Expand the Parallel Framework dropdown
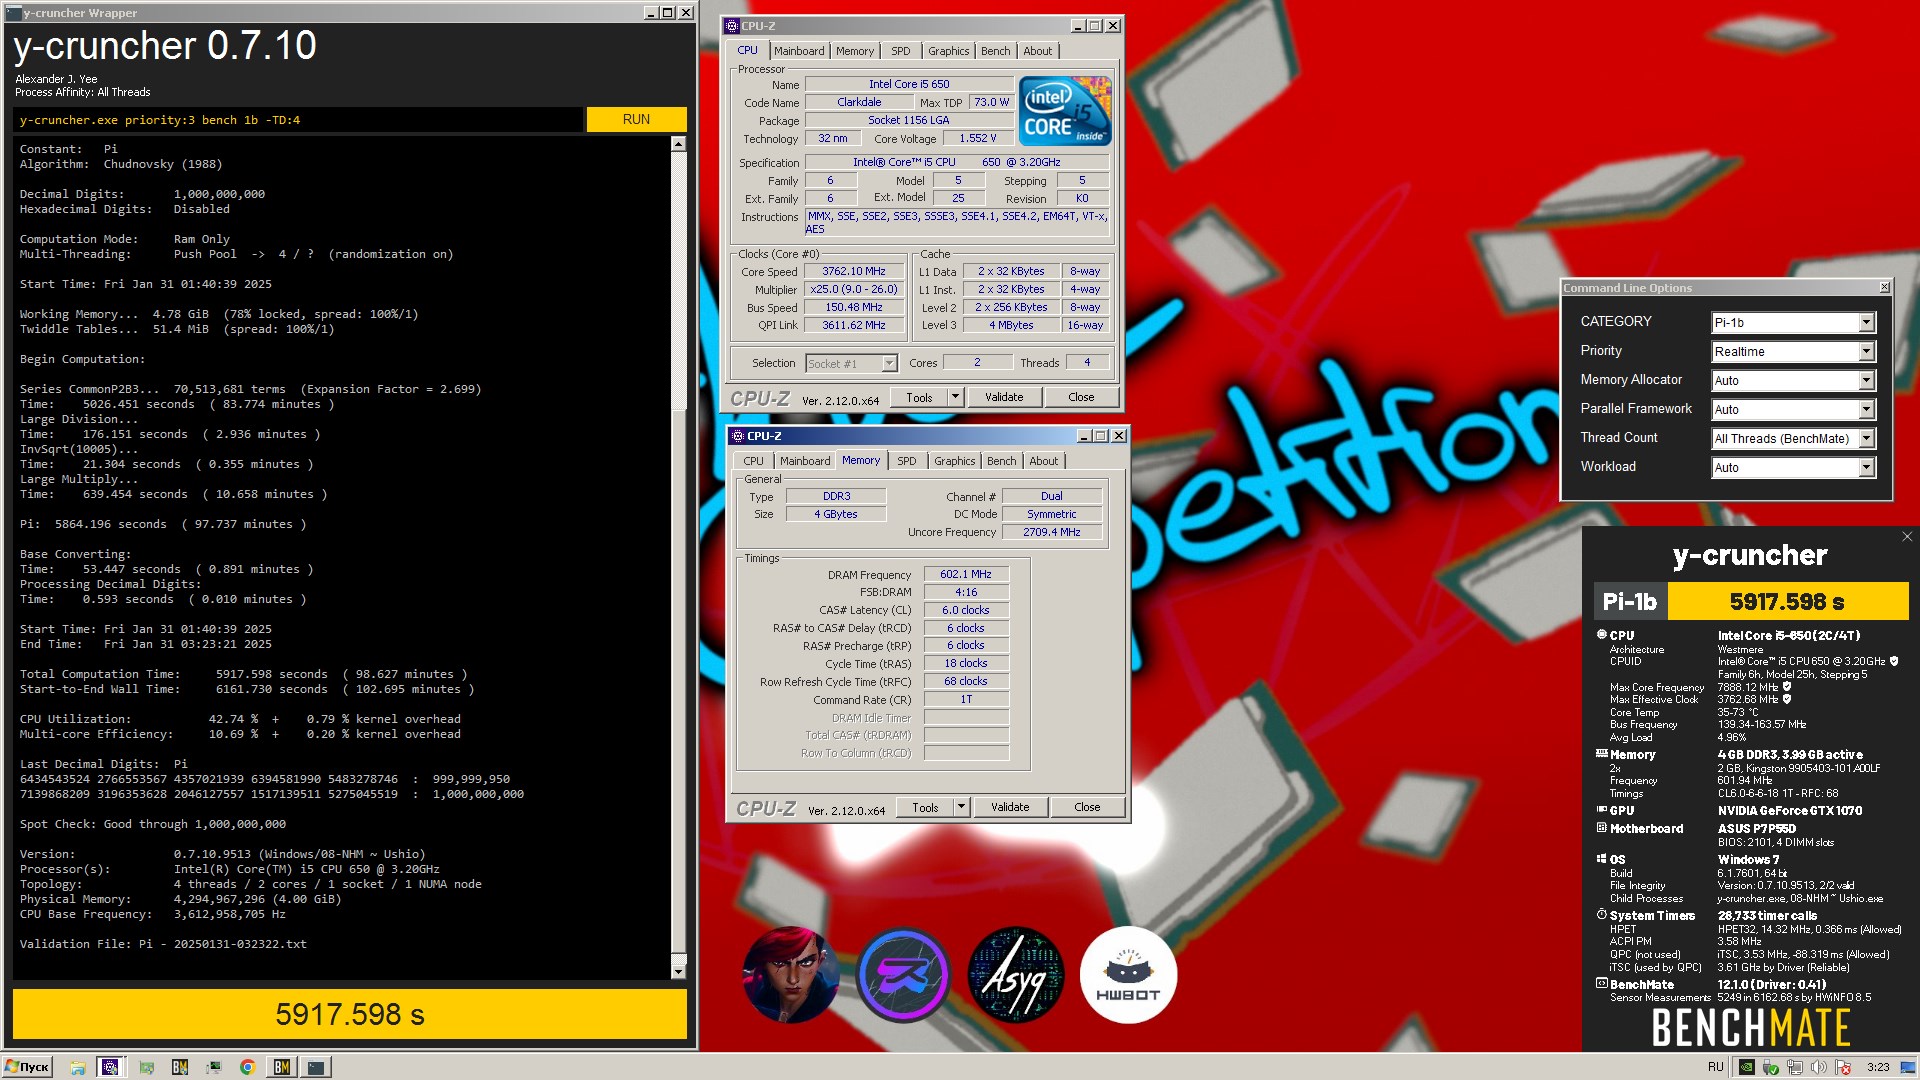The height and width of the screenshot is (1080, 1920). tap(1867, 409)
